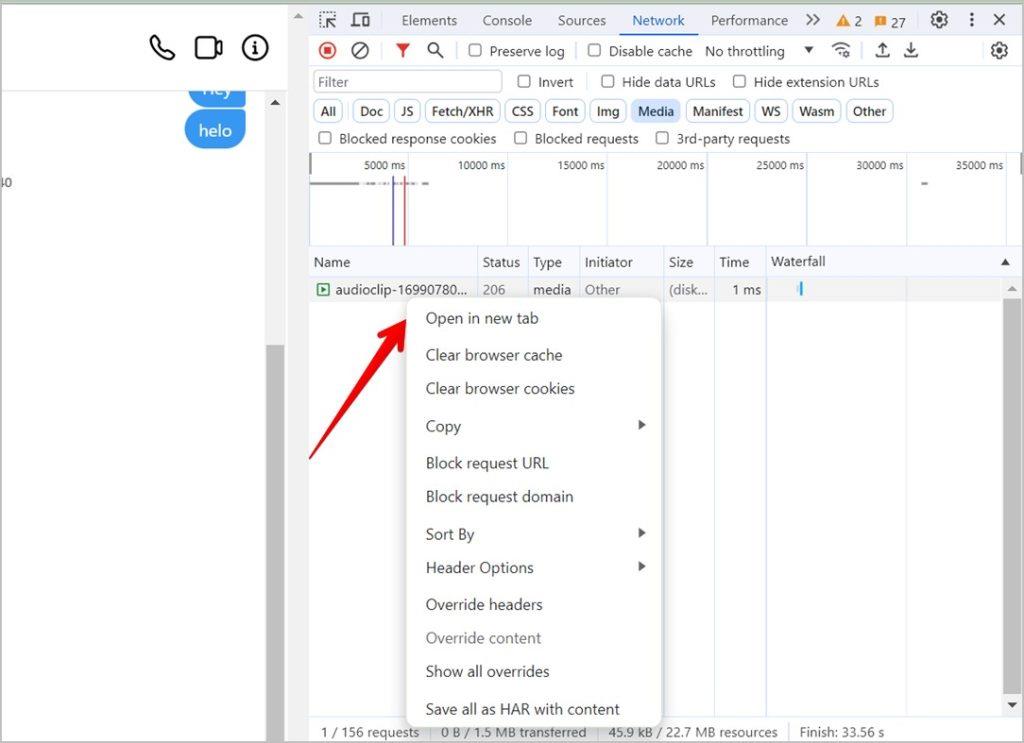Check Hide extension URLs
Image resolution: width=1024 pixels, height=743 pixels.
739,82
